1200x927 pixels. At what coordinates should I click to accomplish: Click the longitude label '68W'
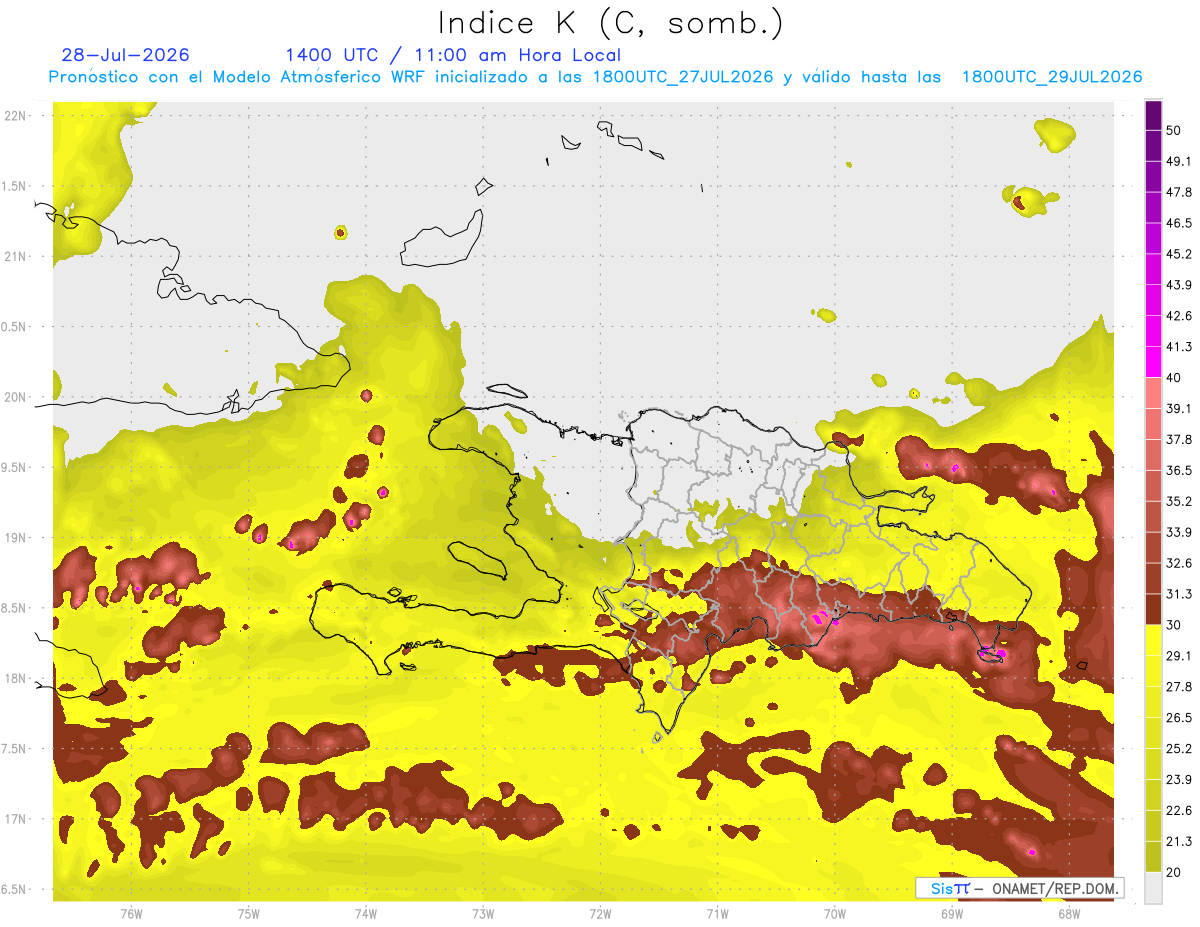pos(1068,913)
